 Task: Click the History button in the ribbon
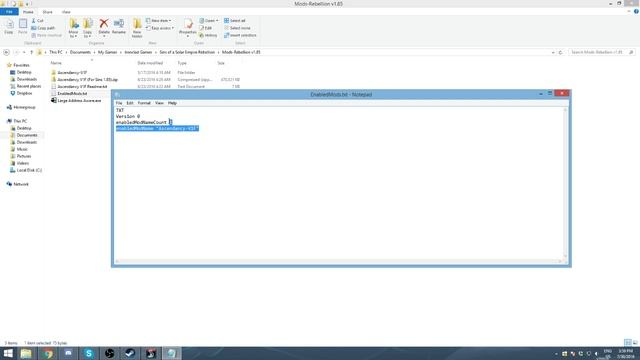(208, 35)
